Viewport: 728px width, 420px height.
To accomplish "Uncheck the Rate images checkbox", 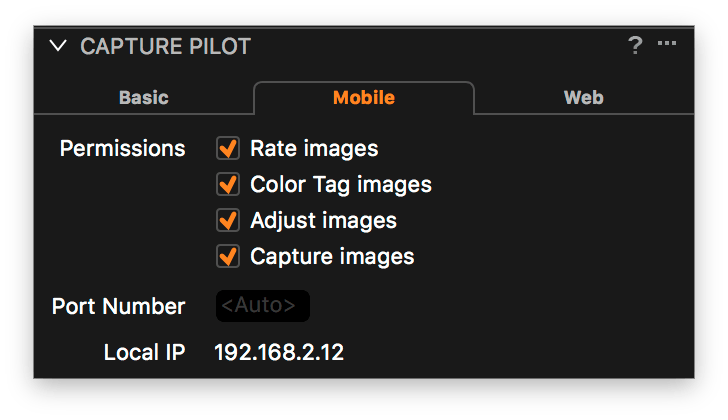I will pyautogui.click(x=228, y=149).
